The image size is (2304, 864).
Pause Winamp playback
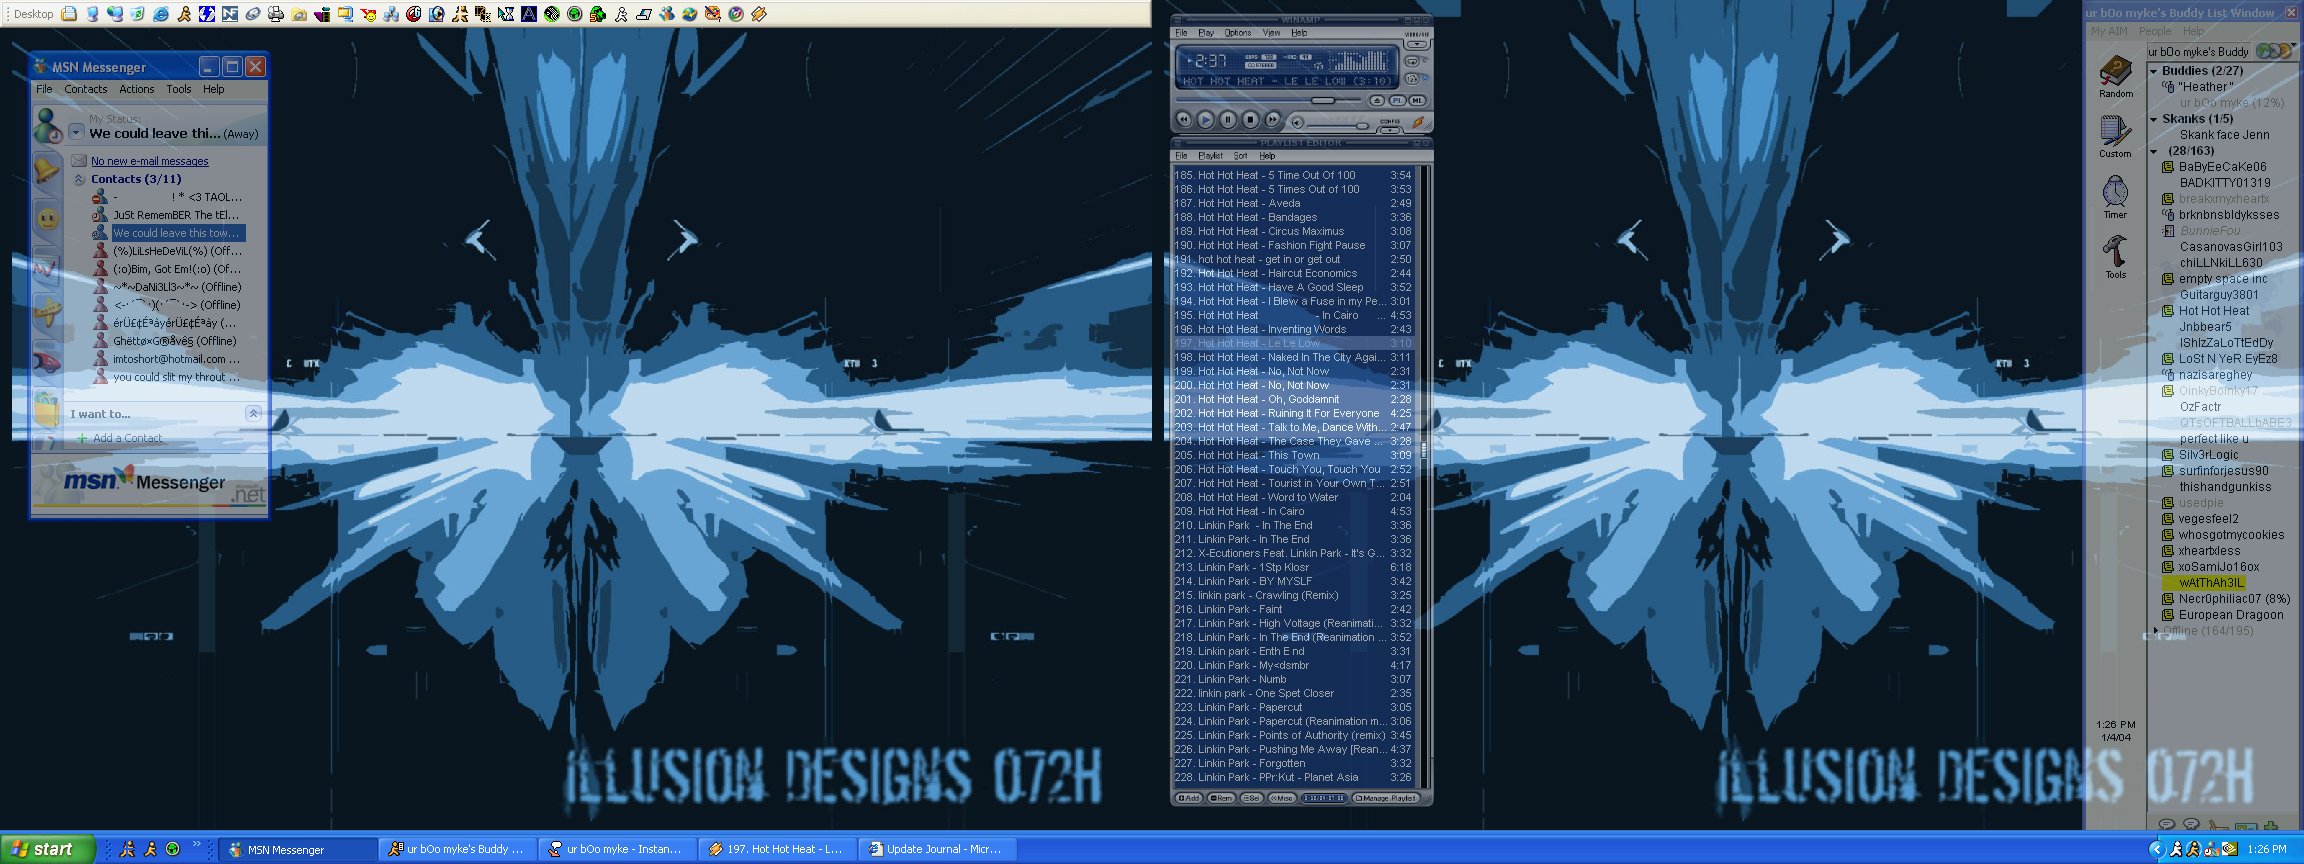click(x=1228, y=120)
